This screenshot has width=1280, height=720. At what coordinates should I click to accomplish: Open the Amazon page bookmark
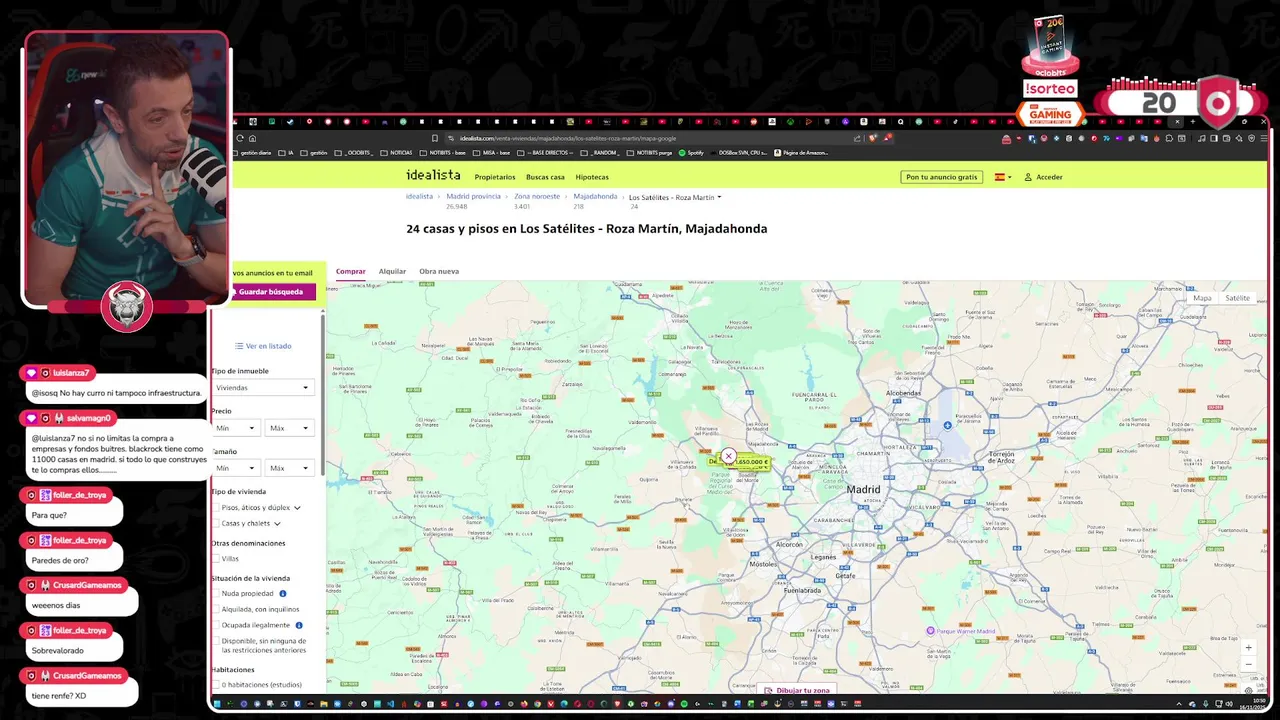tap(799, 153)
